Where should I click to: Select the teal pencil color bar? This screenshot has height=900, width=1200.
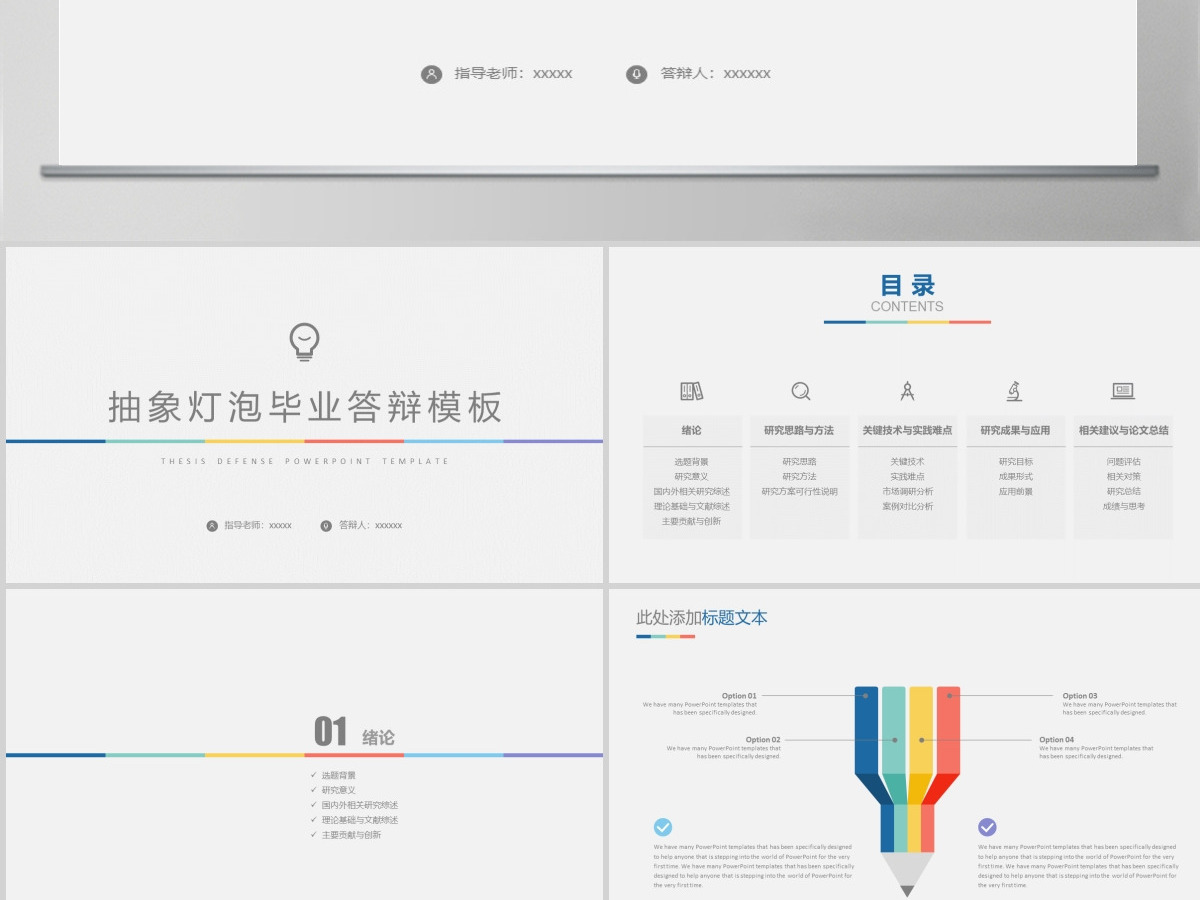click(894, 730)
